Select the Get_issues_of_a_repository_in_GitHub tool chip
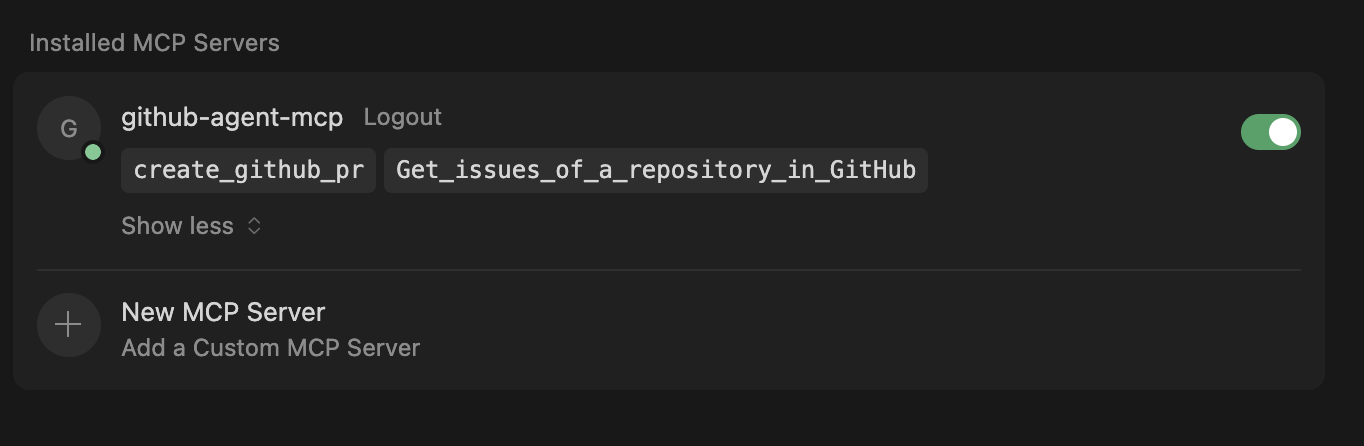 [655, 170]
